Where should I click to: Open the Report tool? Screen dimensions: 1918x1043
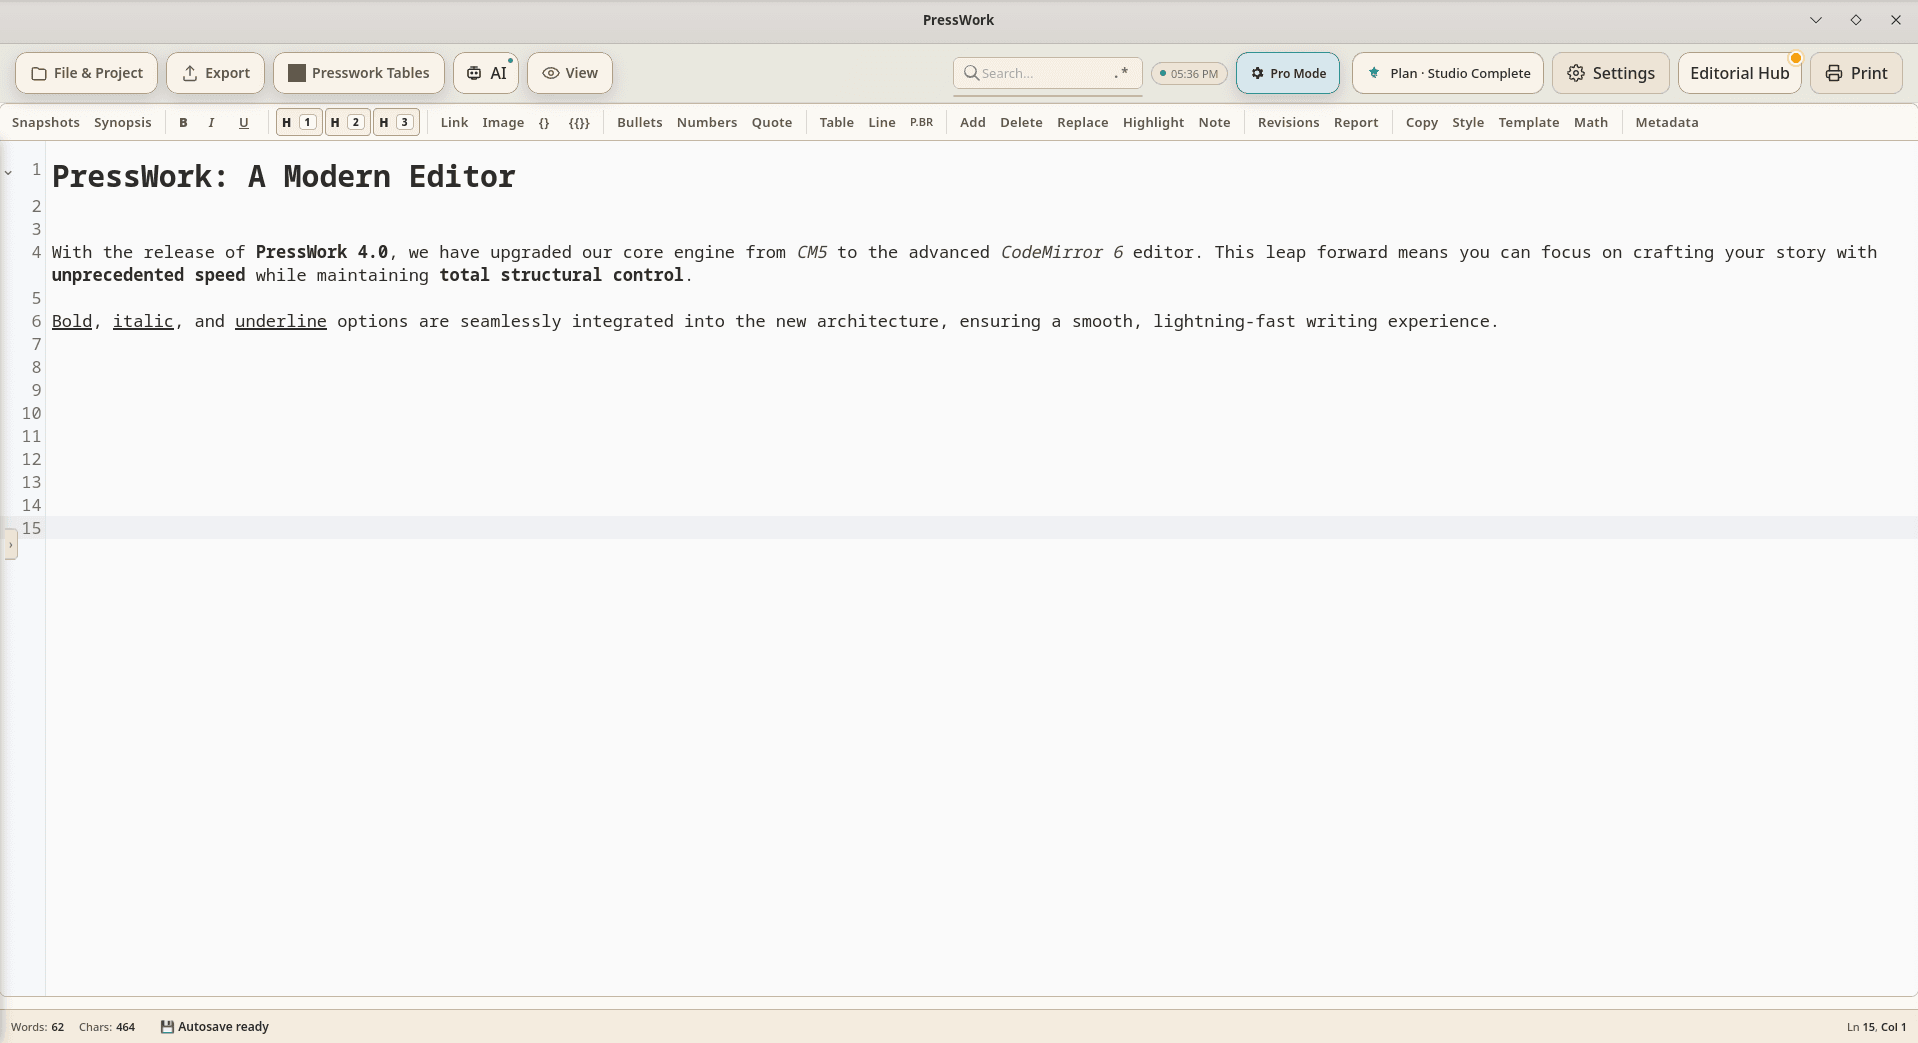[1356, 122]
